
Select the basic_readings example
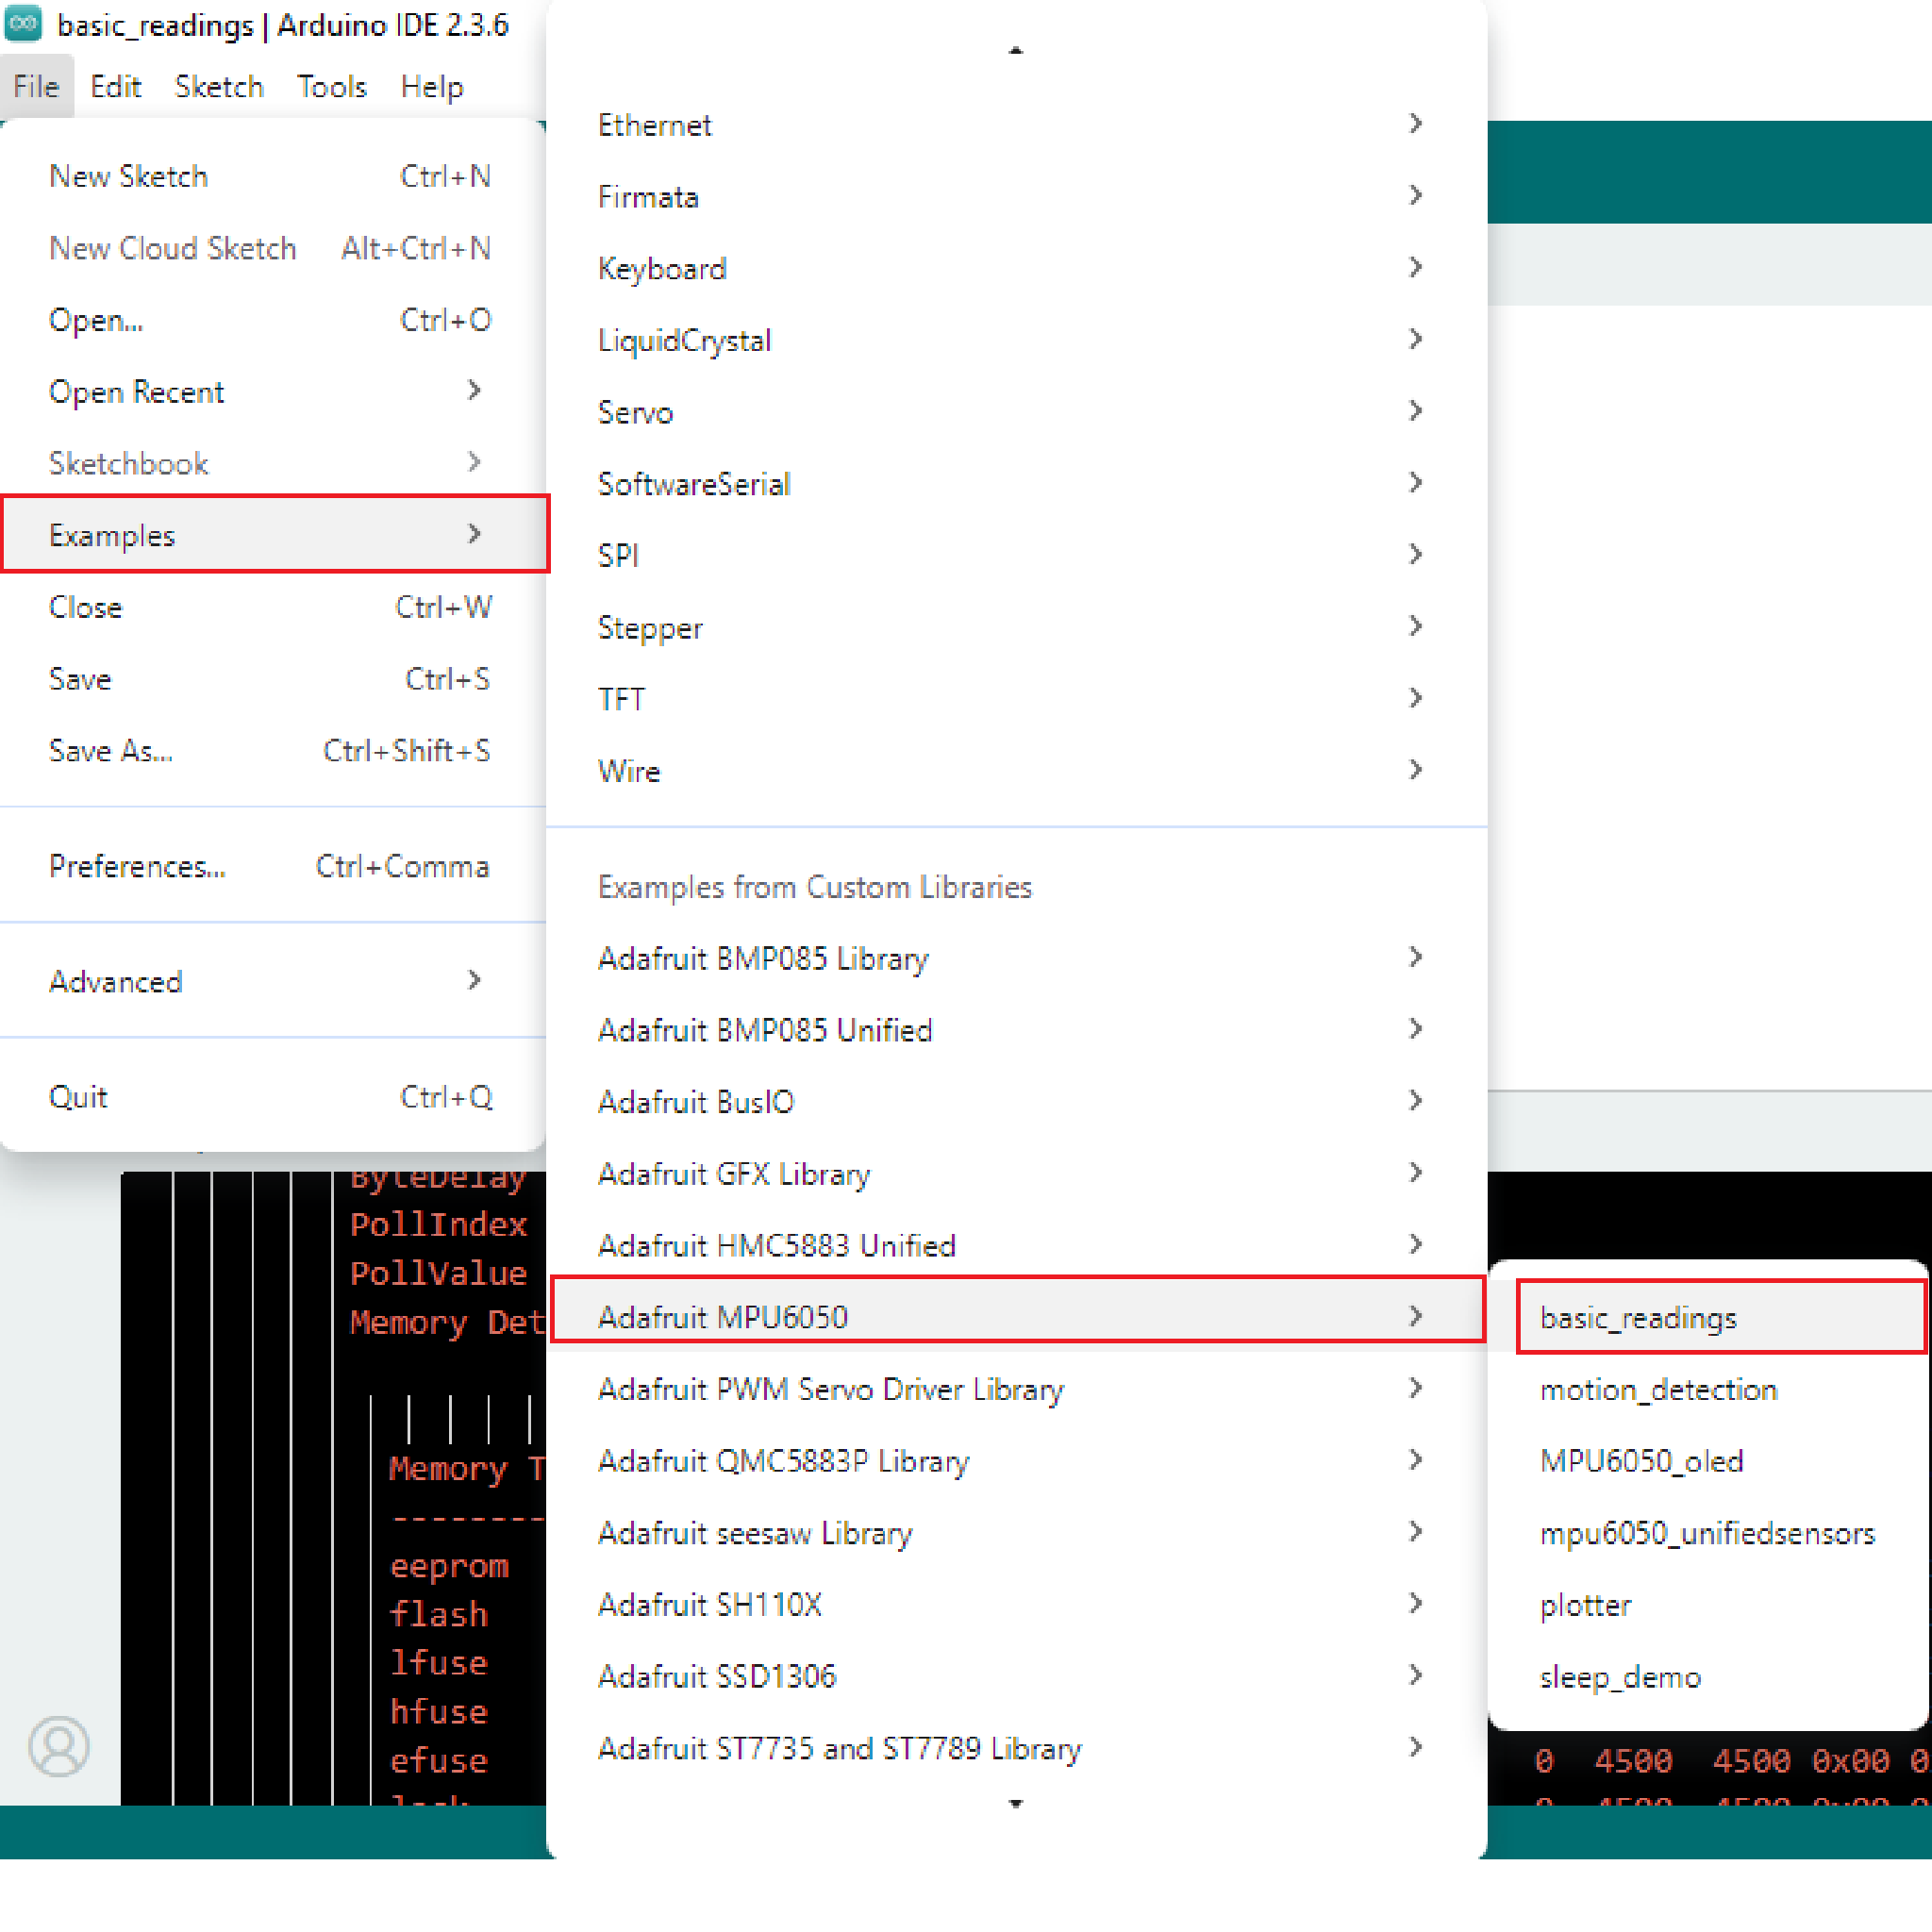[x=1638, y=1318]
